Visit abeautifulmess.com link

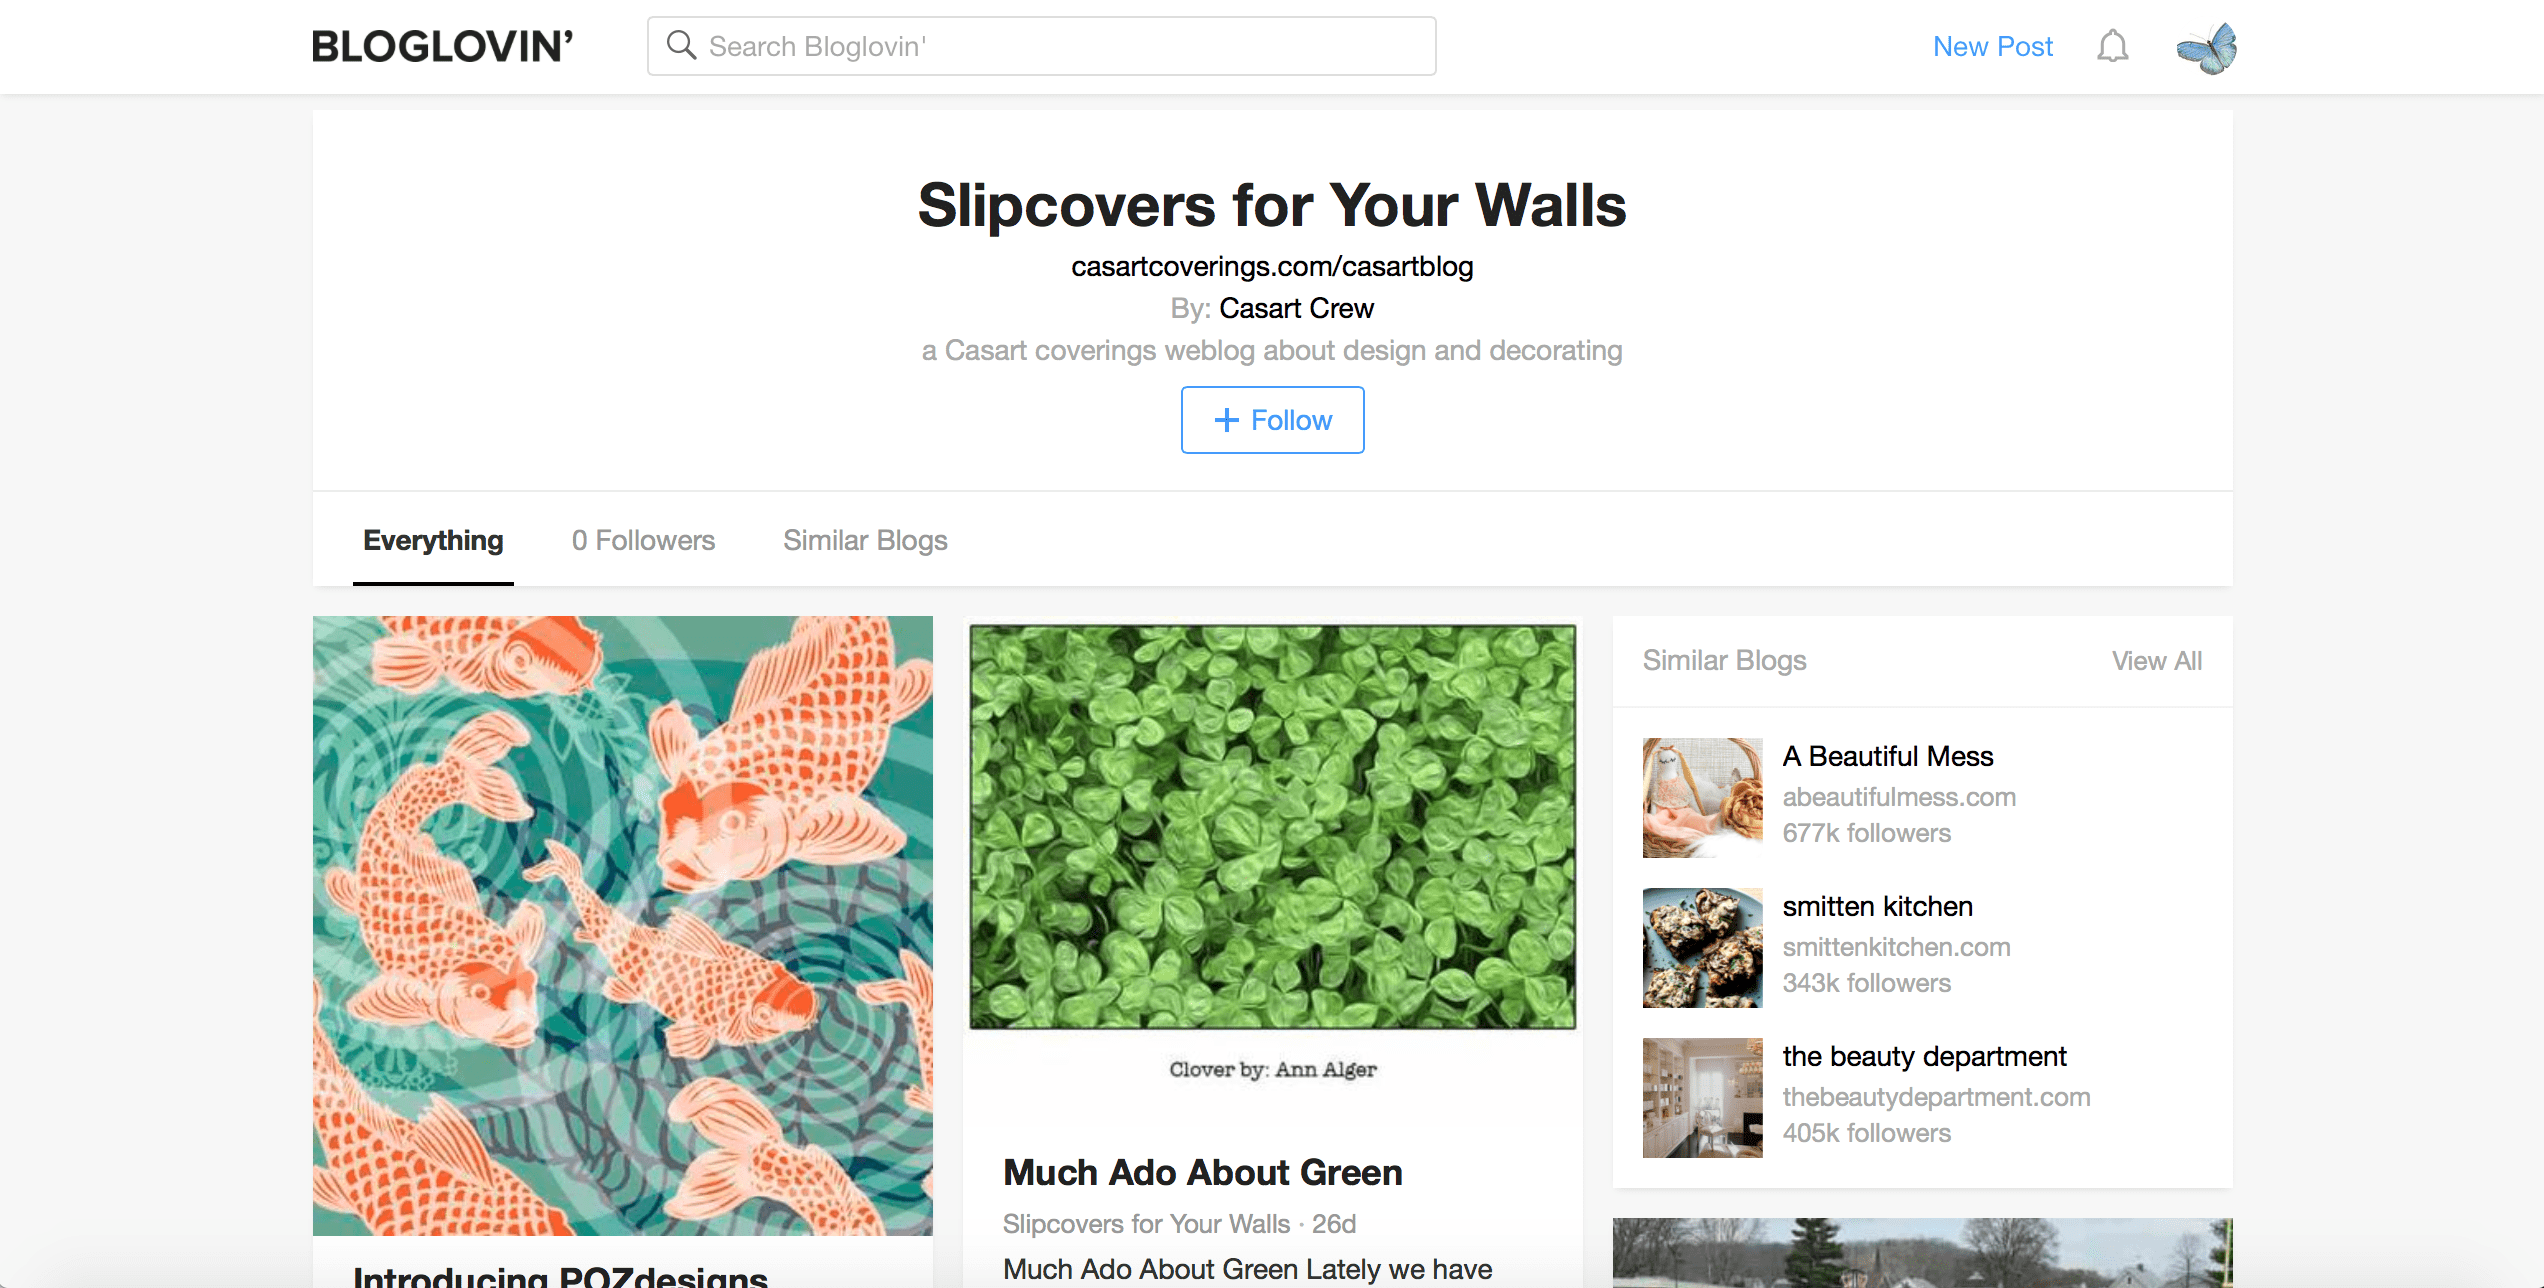pos(1899,797)
